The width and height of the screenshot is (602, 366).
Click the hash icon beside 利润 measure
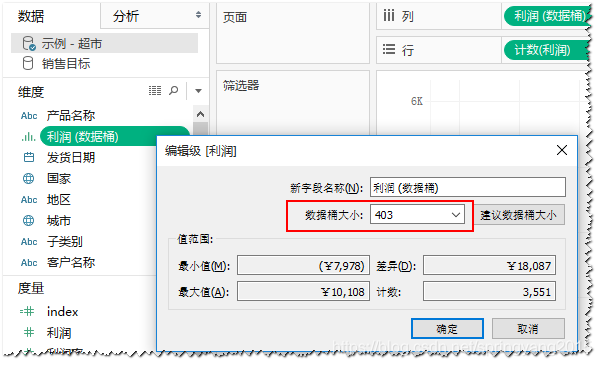pyautogui.click(x=29, y=332)
